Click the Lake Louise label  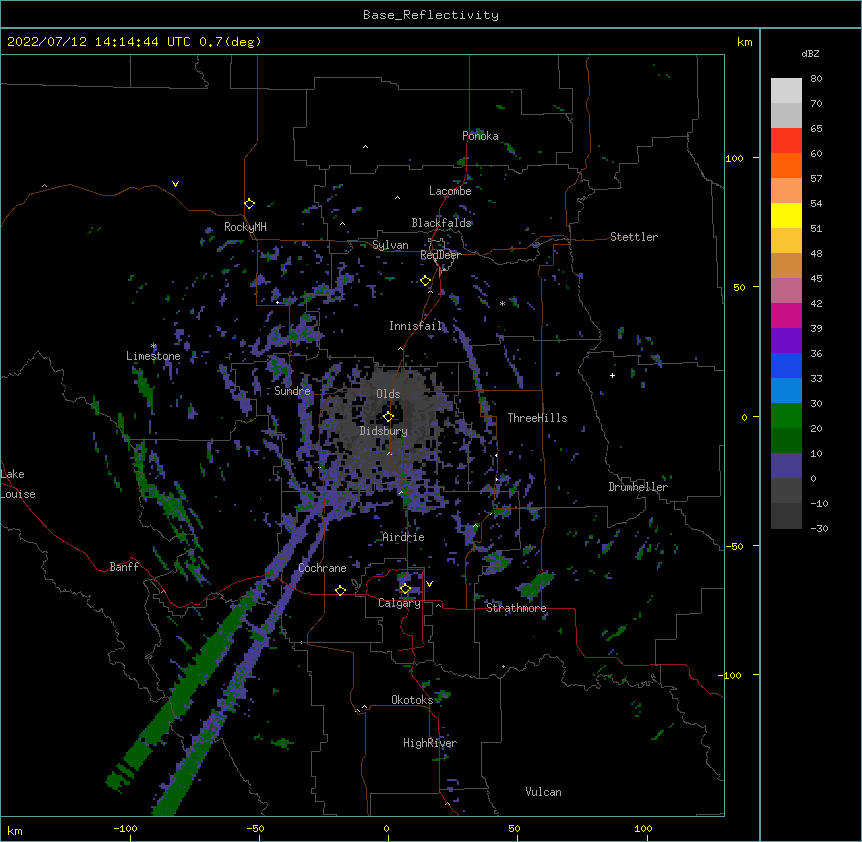pyautogui.click(x=18, y=484)
